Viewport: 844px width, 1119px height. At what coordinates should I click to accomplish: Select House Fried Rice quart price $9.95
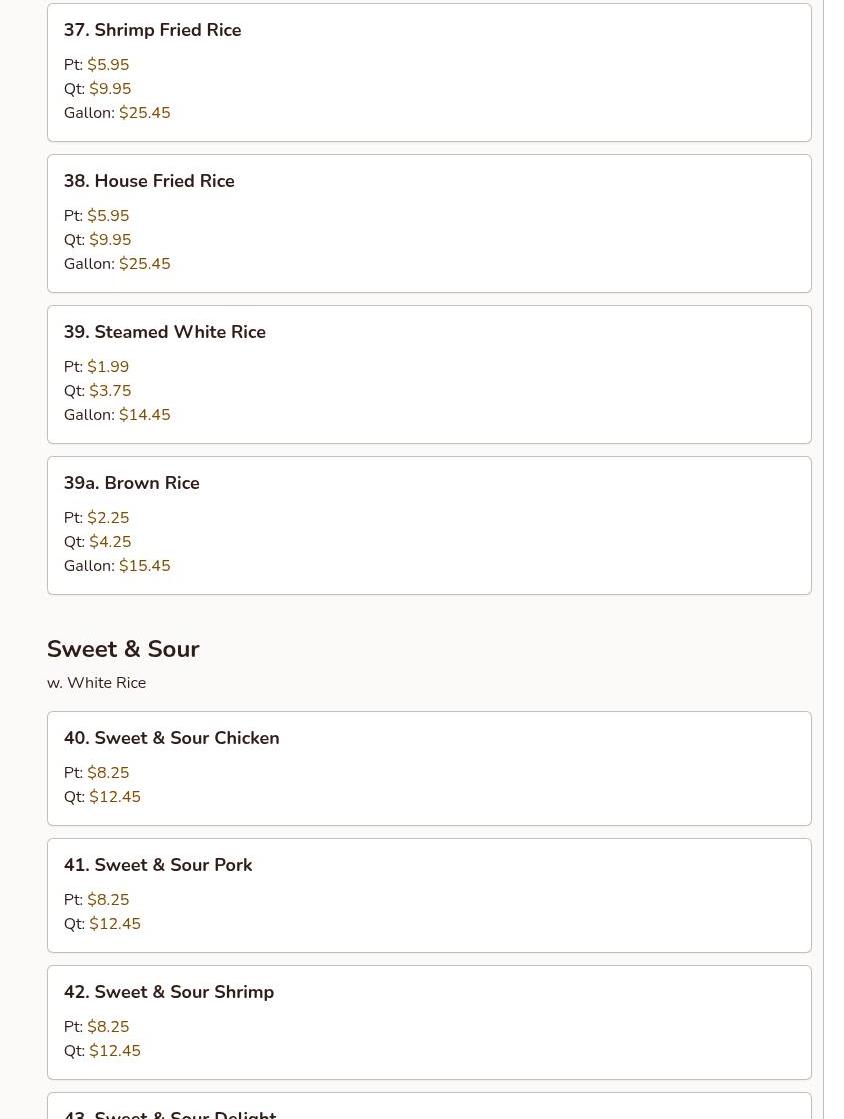(110, 240)
